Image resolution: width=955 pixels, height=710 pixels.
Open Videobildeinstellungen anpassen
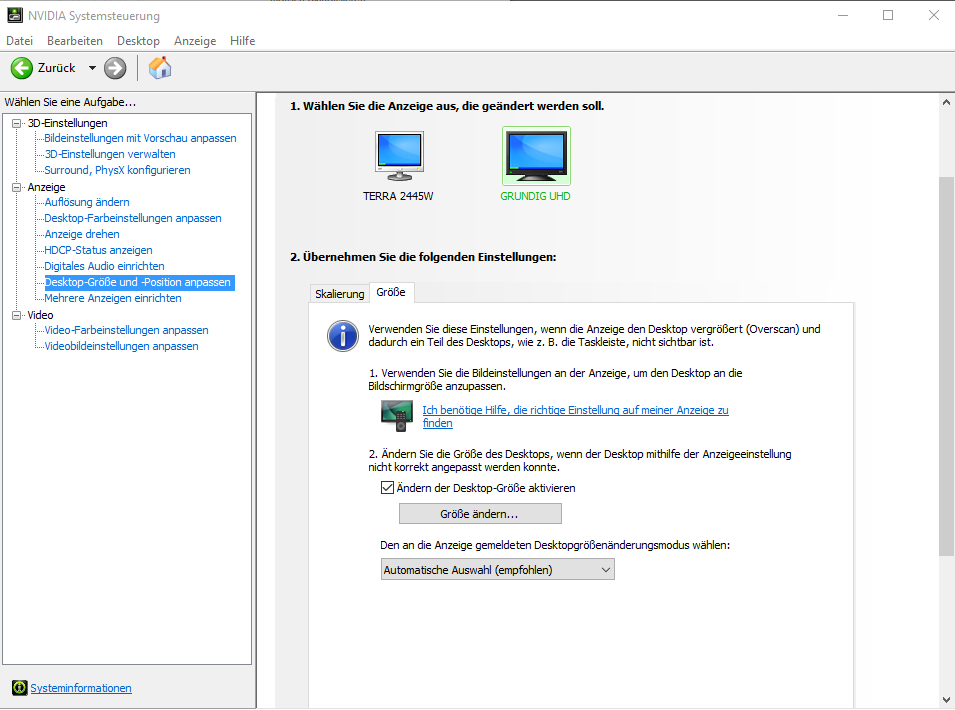click(x=121, y=346)
